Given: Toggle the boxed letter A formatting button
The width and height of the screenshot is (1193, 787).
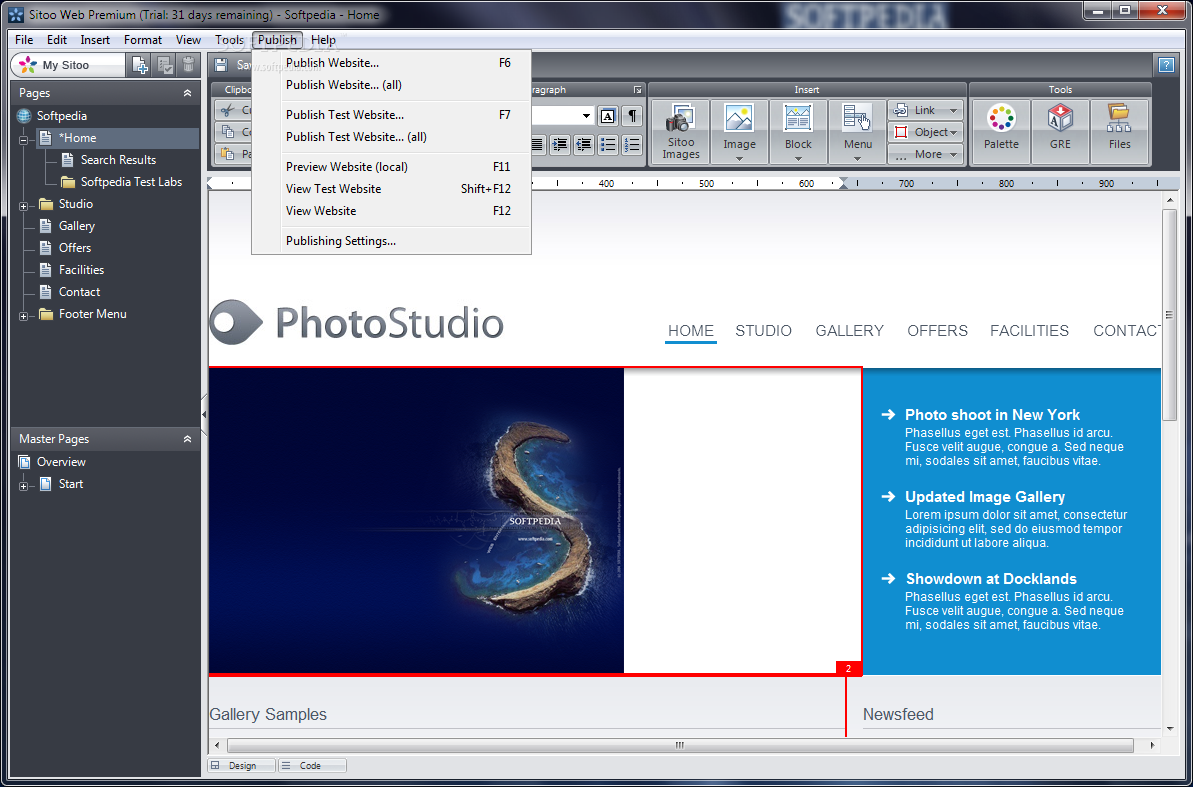Looking at the screenshot, I should pos(607,116).
